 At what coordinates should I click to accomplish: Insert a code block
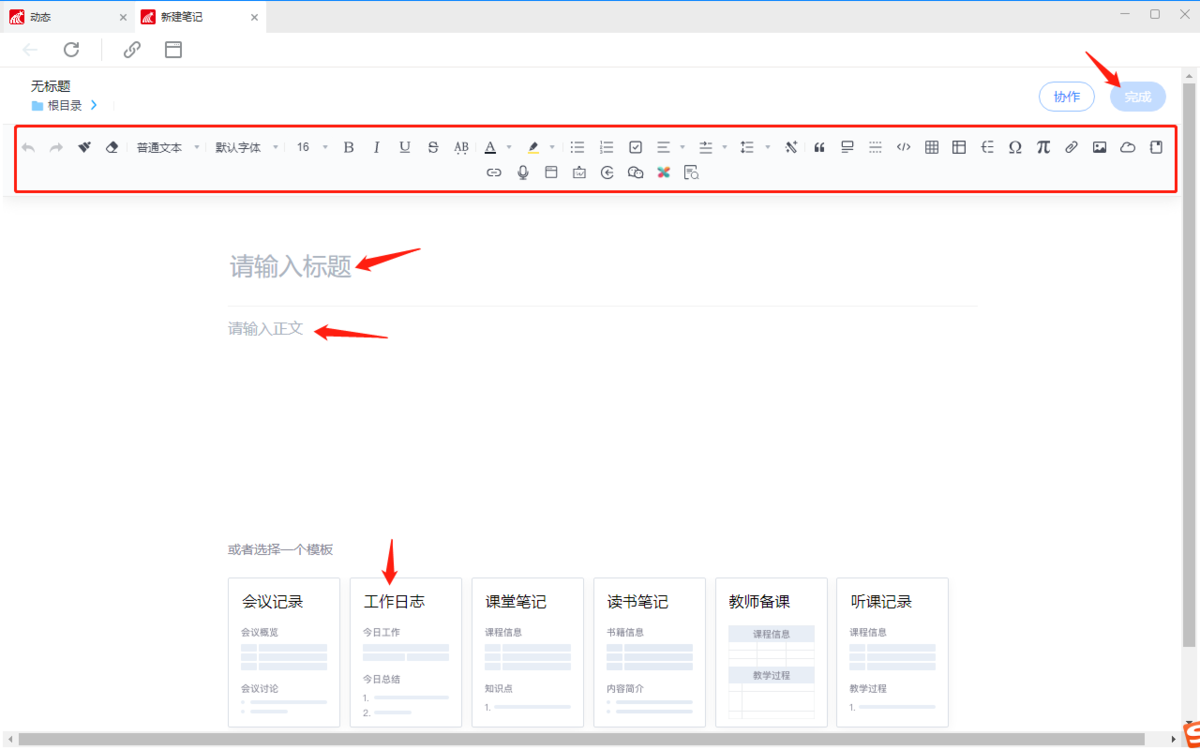pyautogui.click(x=903, y=147)
